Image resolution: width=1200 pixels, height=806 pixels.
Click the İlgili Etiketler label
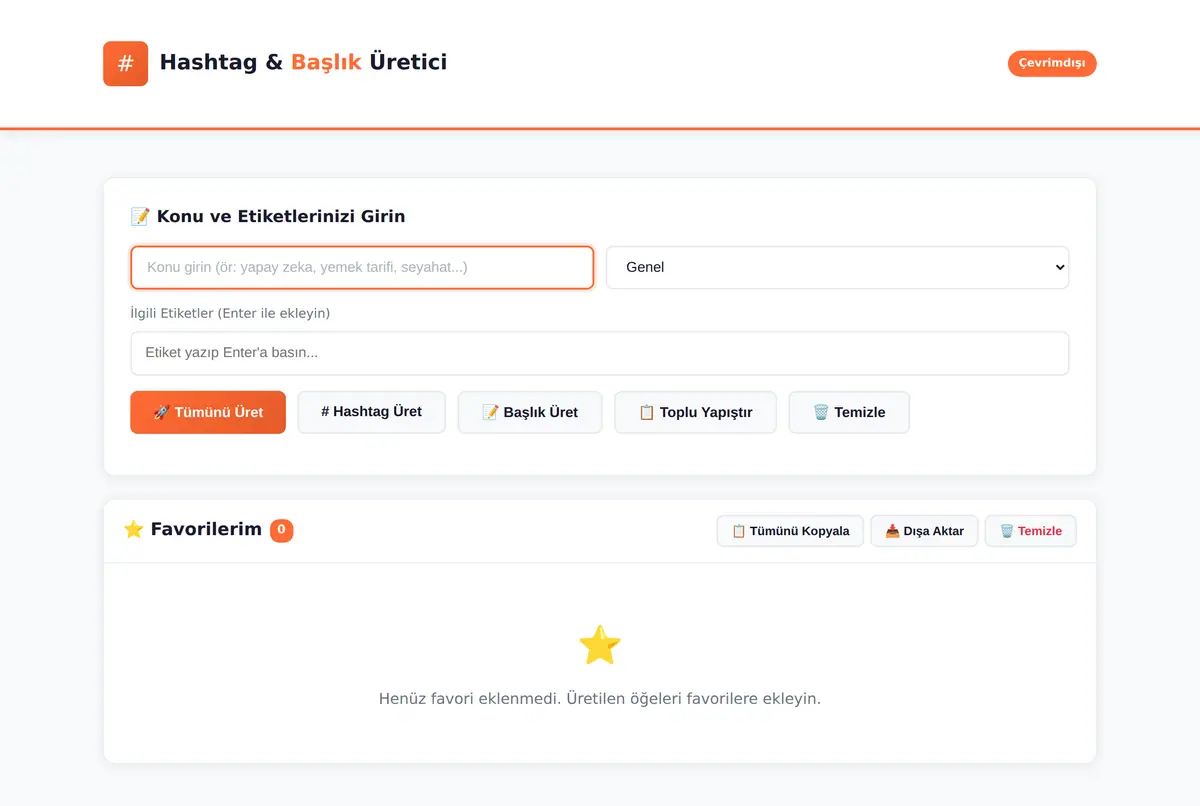click(x=230, y=313)
